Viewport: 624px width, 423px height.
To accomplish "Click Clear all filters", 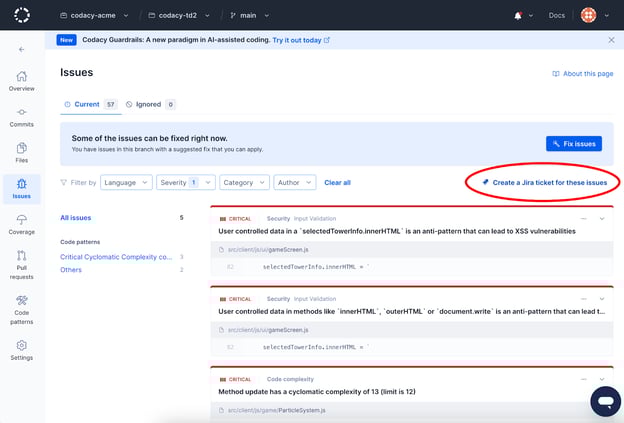I will 337,183.
